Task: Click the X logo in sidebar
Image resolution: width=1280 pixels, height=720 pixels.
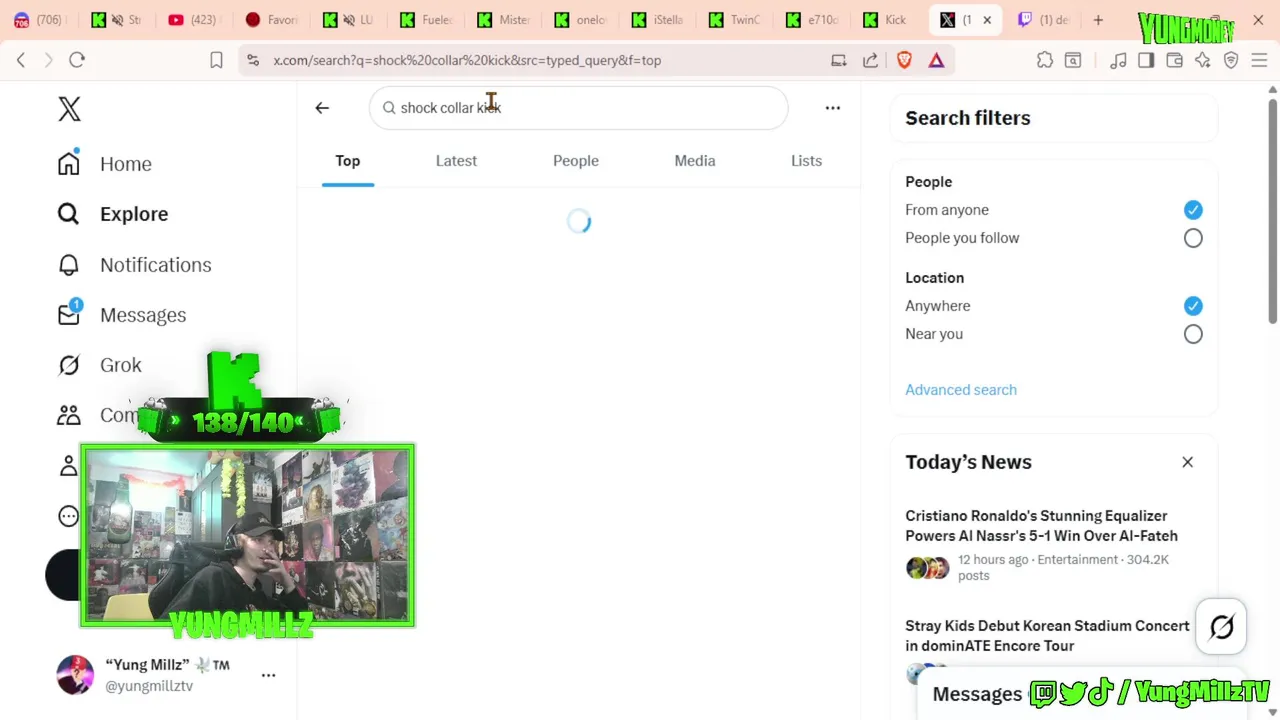Action: click(69, 109)
